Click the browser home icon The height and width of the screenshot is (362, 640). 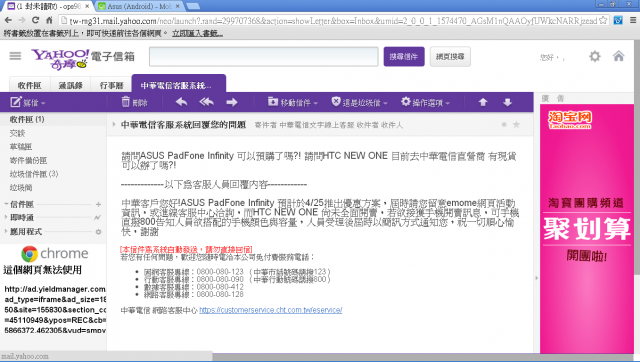49,20
